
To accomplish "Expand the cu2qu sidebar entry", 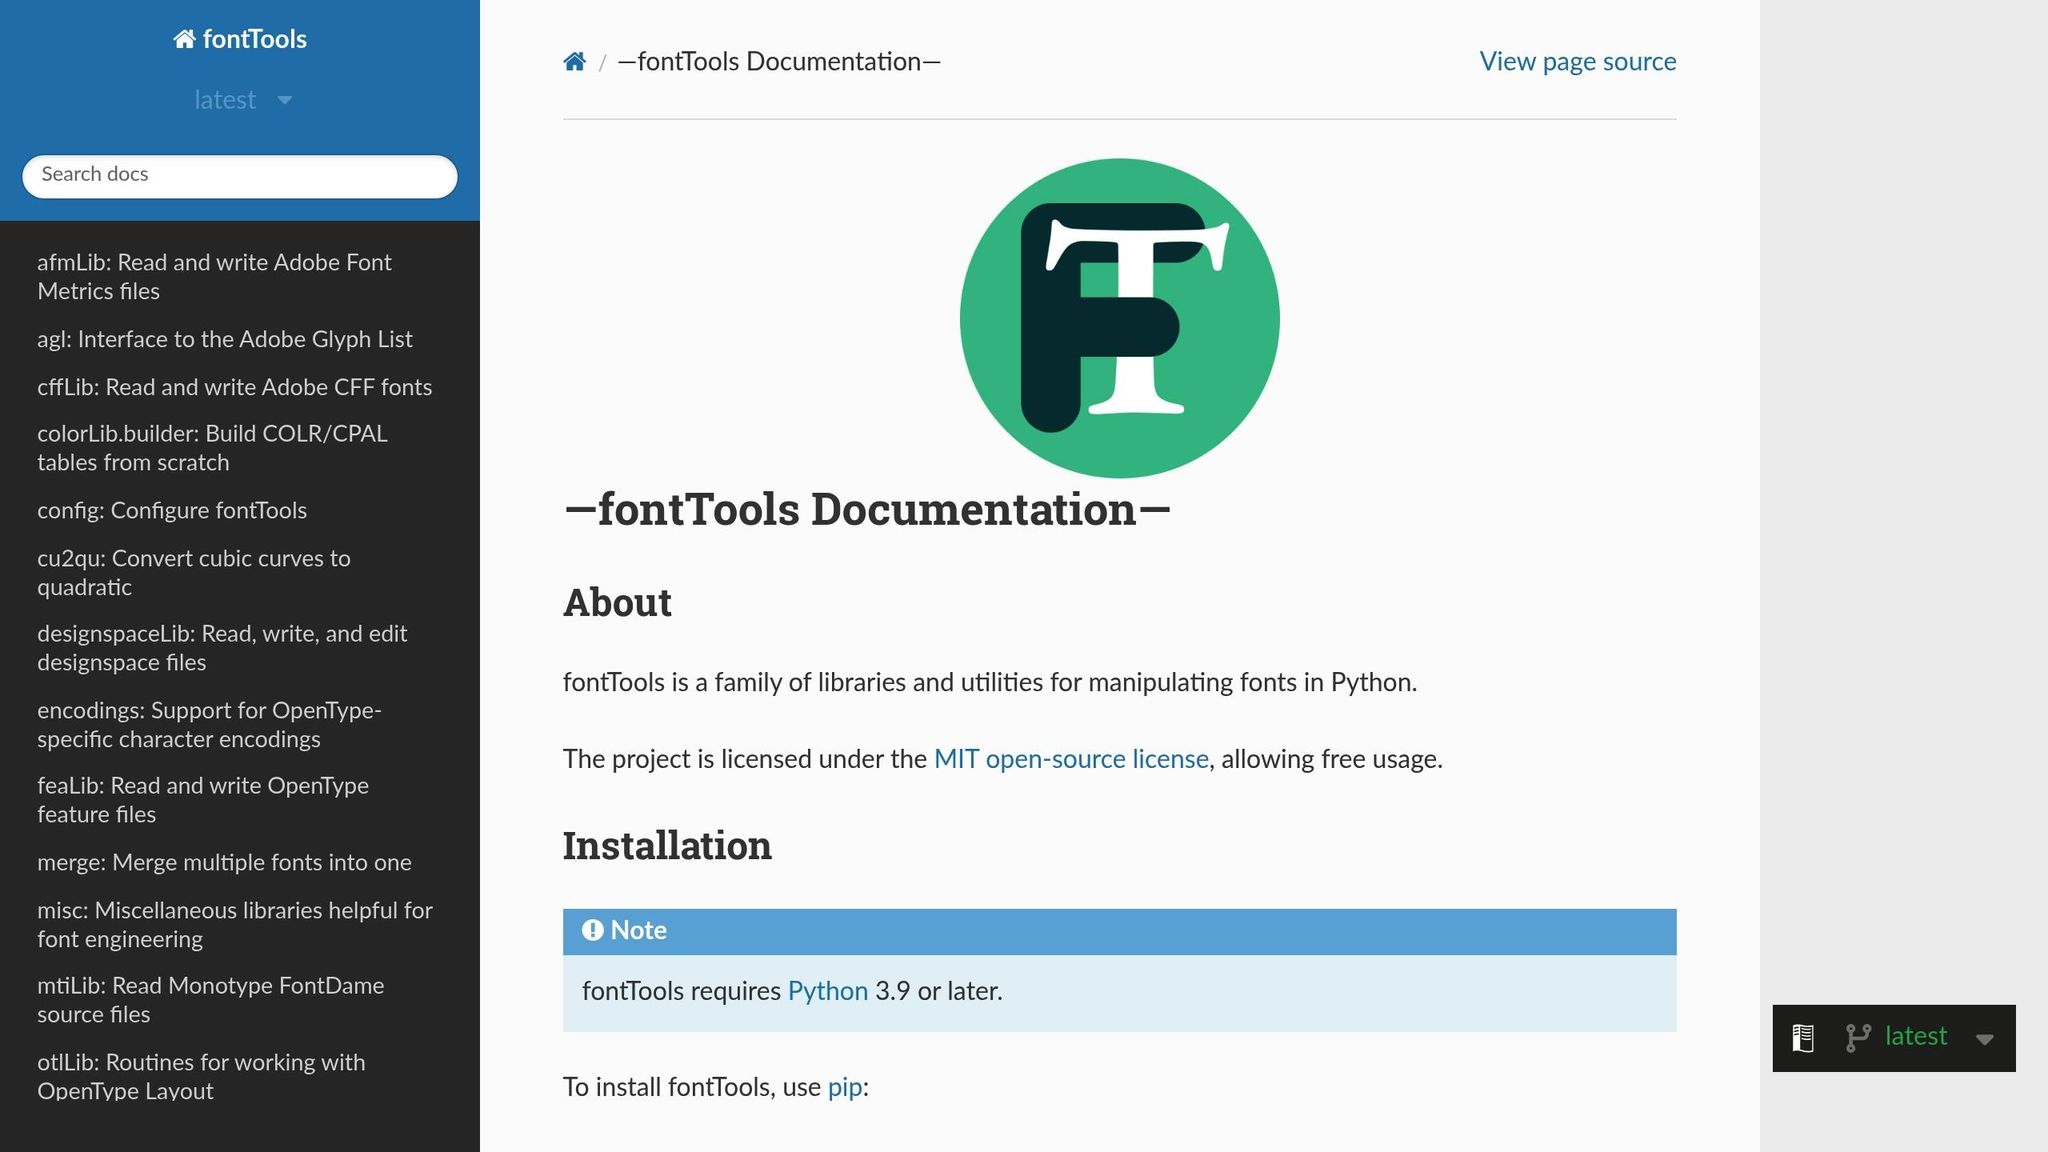I will pos(194,572).
